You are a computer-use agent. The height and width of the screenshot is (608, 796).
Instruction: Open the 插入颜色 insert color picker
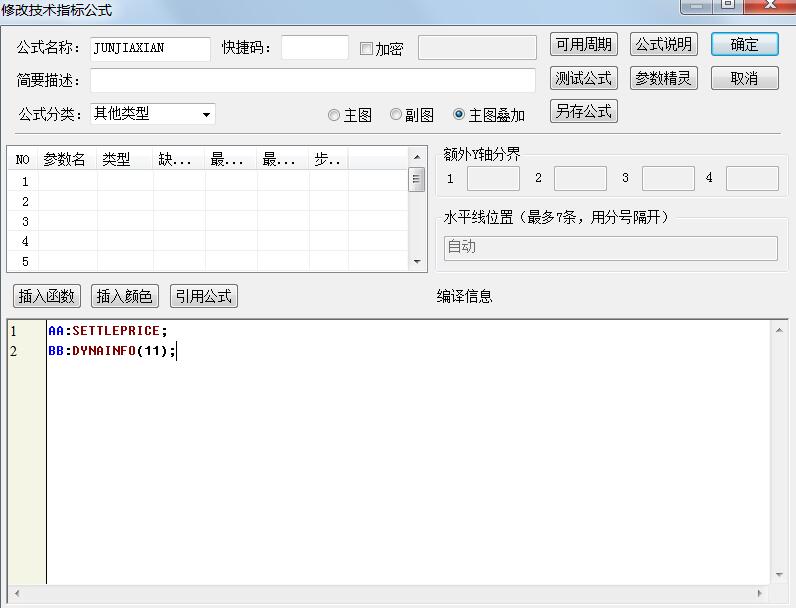[125, 296]
